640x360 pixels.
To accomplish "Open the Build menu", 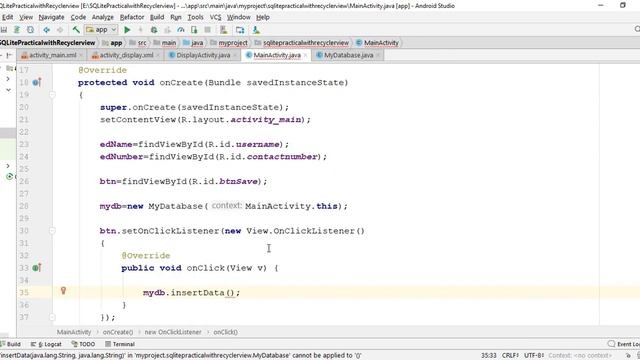I will click(157, 17).
